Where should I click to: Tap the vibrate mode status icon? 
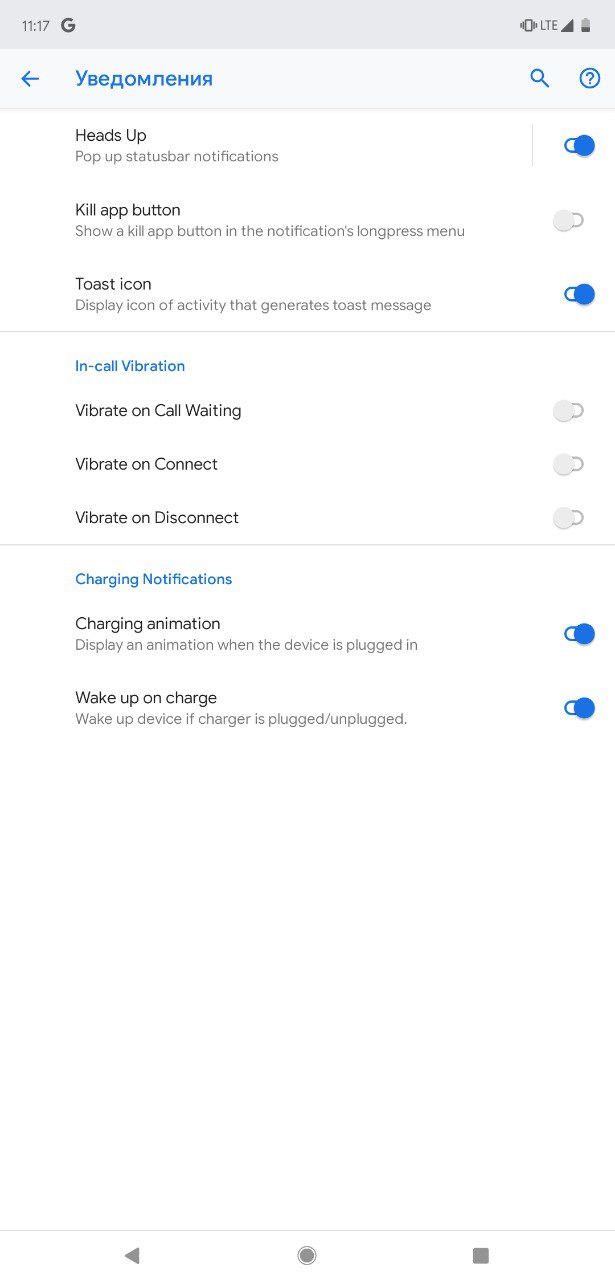pos(528,25)
